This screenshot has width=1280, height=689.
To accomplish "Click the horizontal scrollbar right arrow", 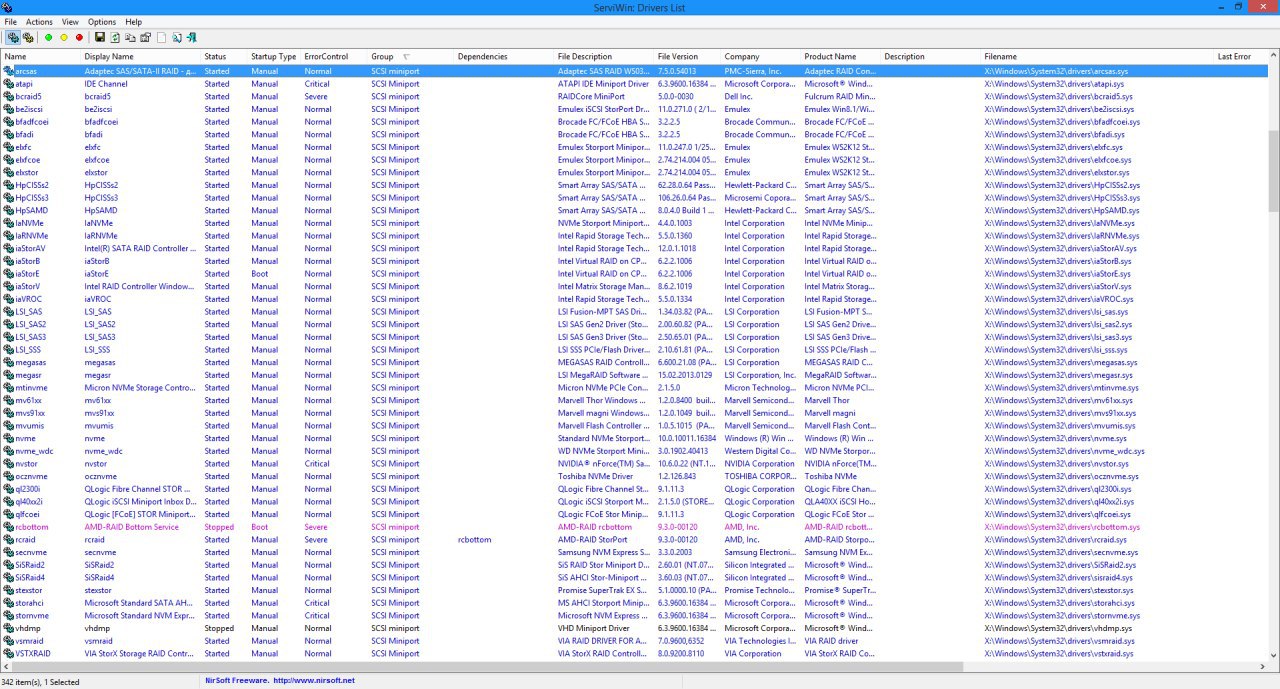I will [x=1261, y=666].
